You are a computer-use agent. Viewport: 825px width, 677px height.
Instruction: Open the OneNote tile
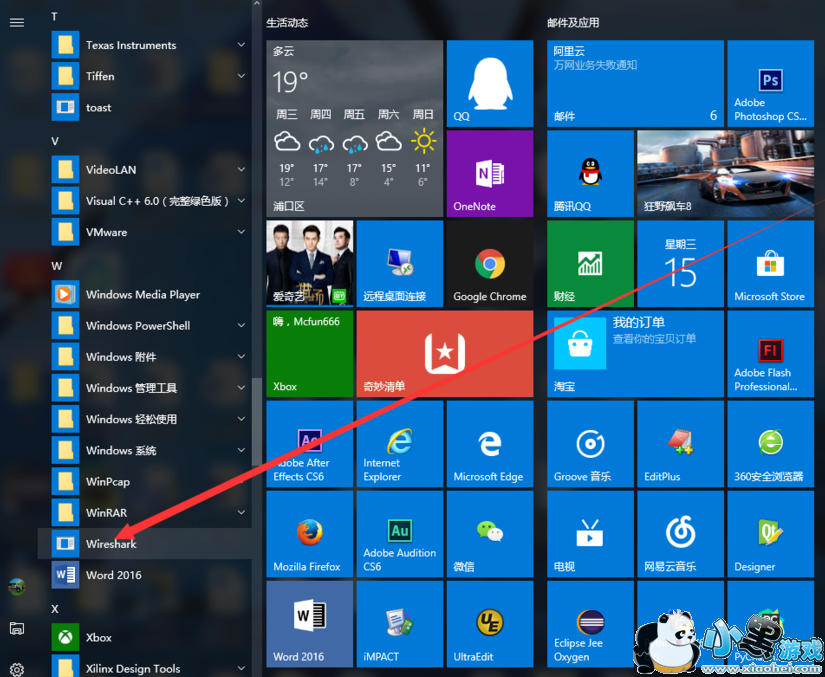pyautogui.click(x=489, y=174)
